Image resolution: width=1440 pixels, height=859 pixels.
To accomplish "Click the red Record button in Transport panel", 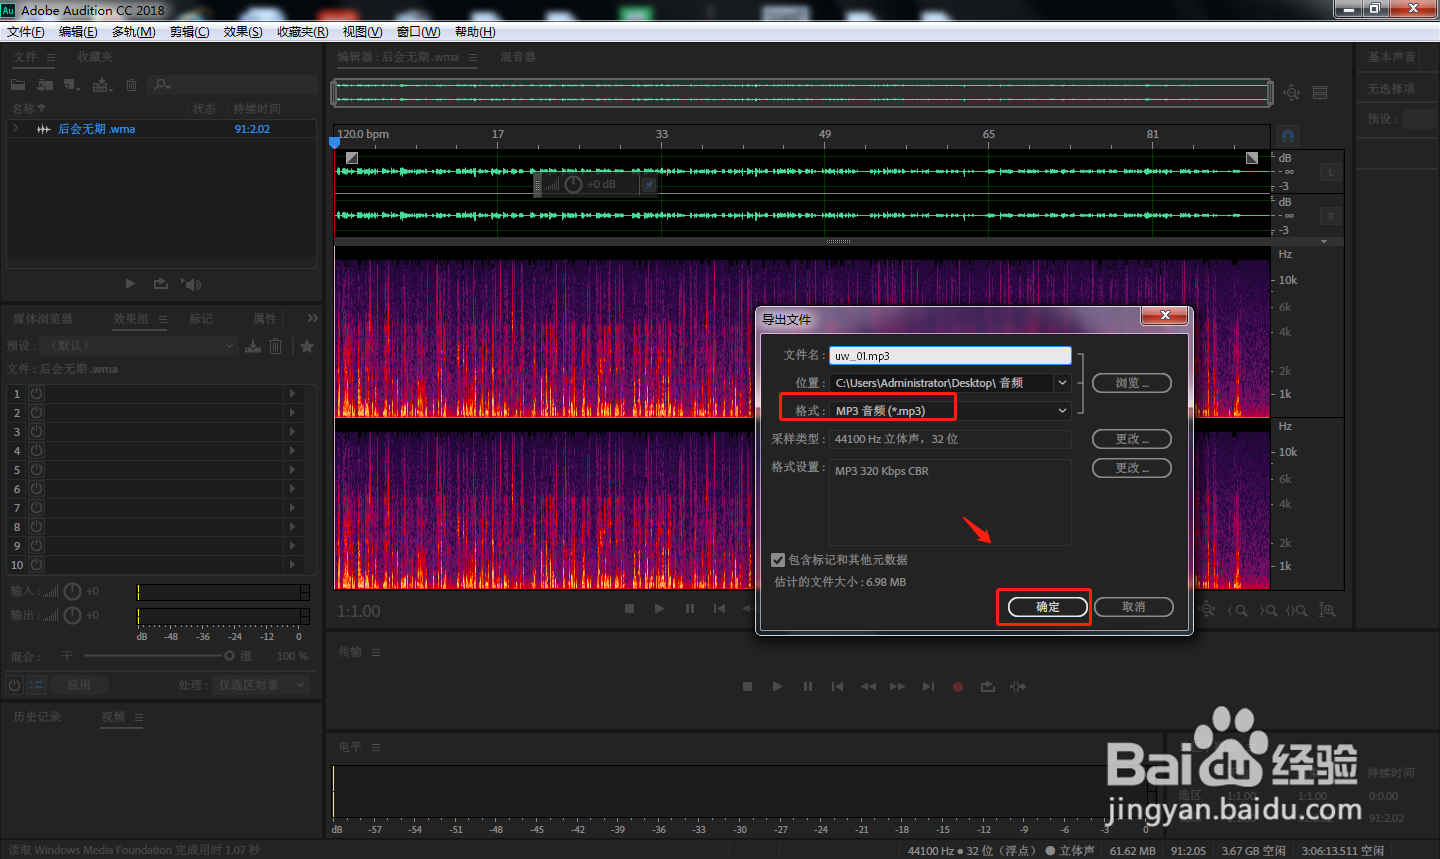I will 958,686.
